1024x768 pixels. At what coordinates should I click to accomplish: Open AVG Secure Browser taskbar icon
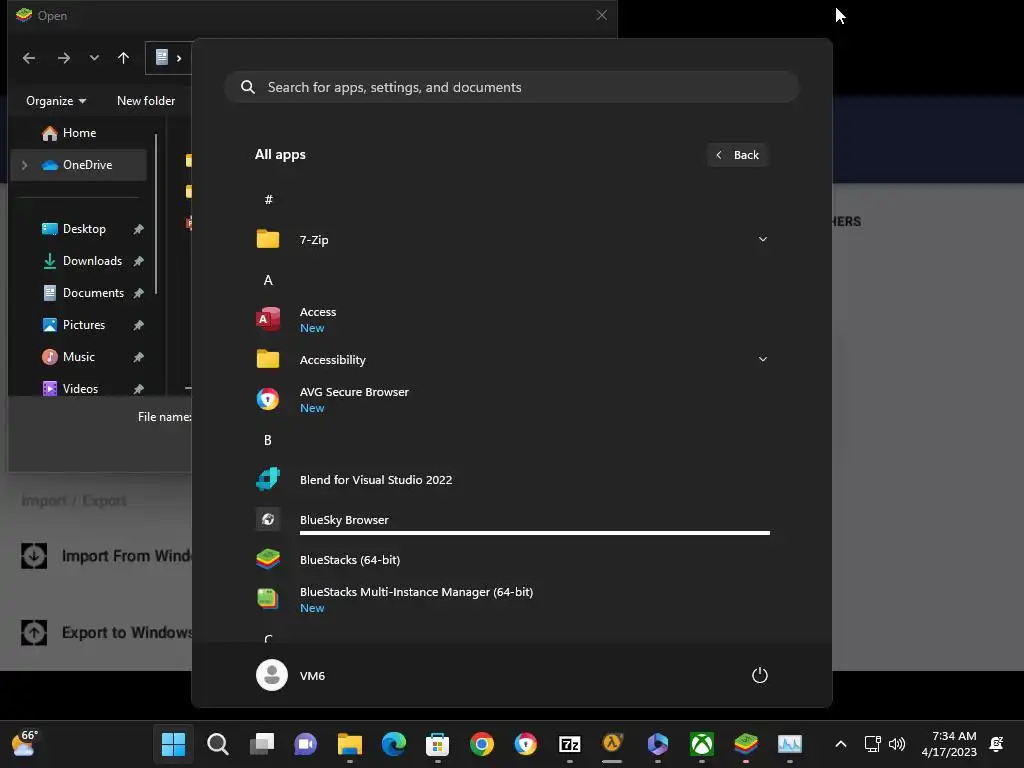526,744
